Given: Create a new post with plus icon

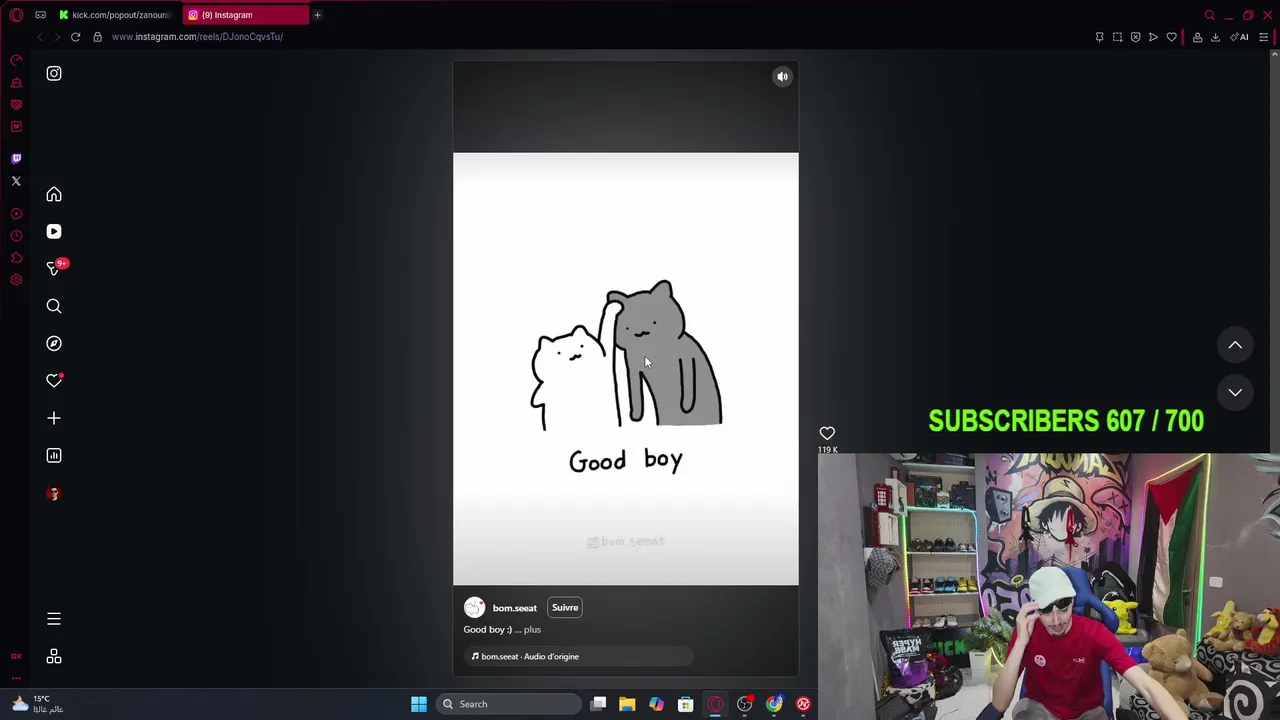Looking at the screenshot, I should [54, 418].
